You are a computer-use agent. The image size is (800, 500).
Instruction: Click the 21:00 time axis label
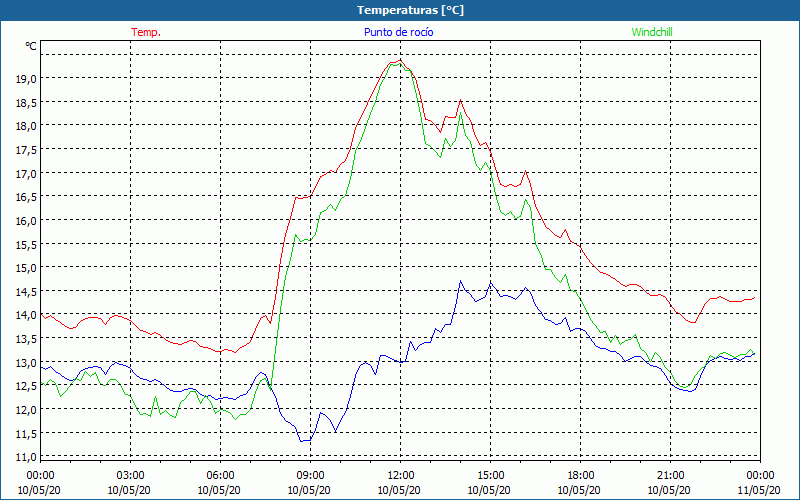tap(670, 476)
